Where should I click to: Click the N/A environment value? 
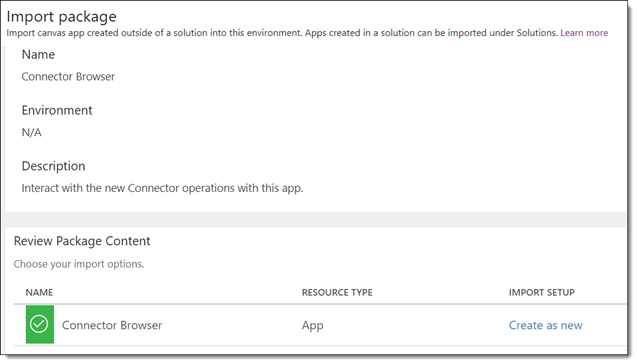32,132
